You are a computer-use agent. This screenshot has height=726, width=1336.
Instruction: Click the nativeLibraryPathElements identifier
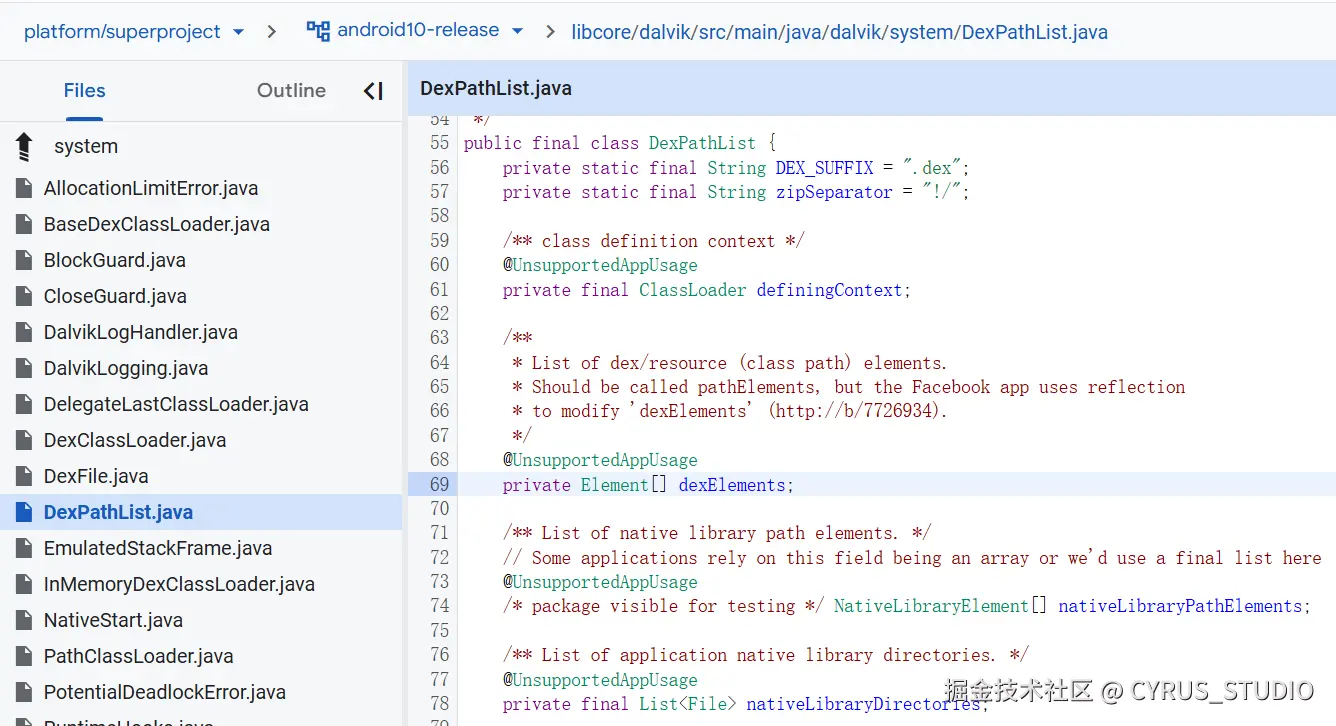[1180, 606]
